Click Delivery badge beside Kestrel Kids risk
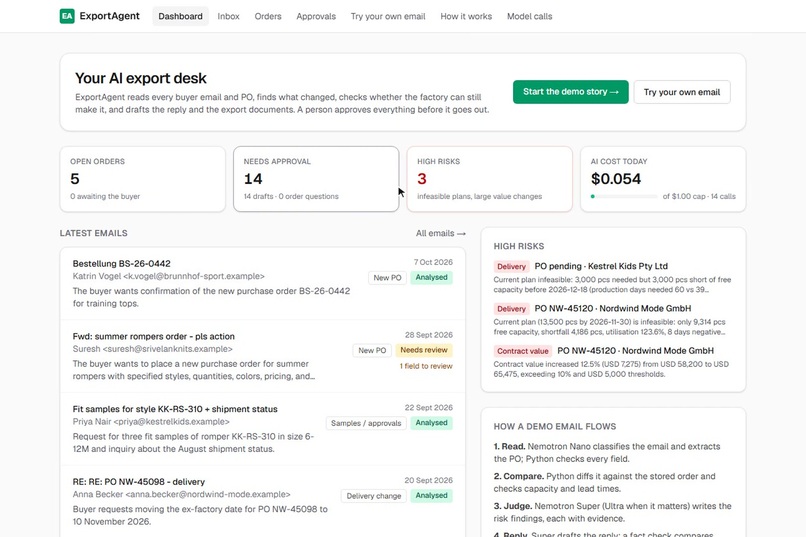The image size is (806, 537). point(511,267)
